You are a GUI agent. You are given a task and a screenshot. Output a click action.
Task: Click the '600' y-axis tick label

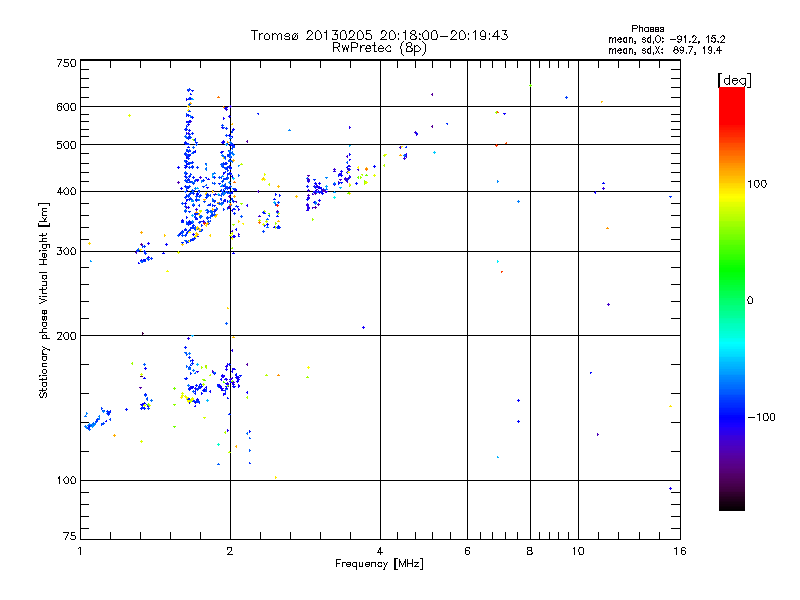[x=66, y=107]
